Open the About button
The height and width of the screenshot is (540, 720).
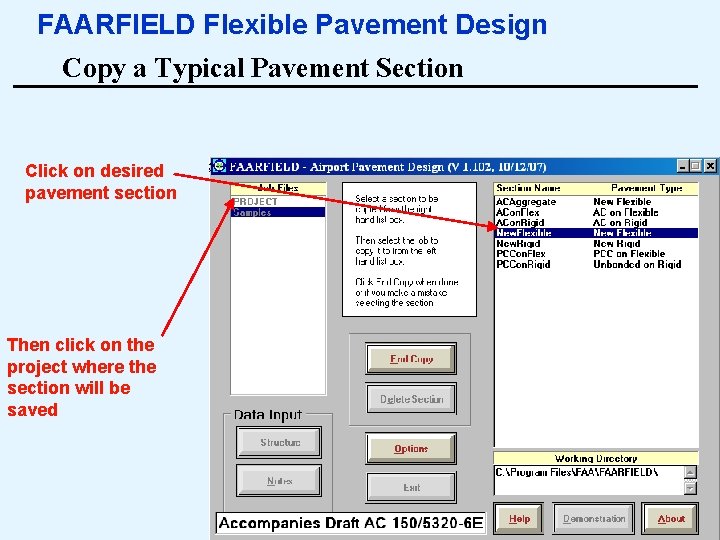(670, 518)
